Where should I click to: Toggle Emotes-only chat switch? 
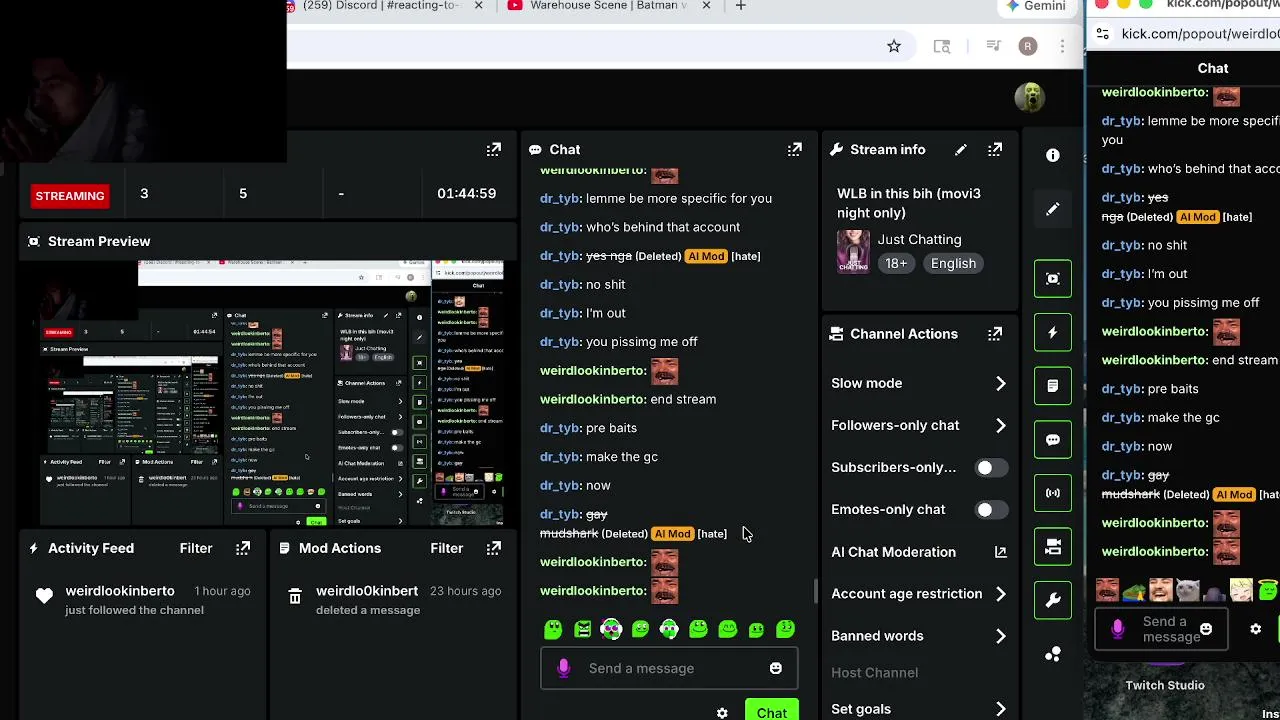(991, 509)
